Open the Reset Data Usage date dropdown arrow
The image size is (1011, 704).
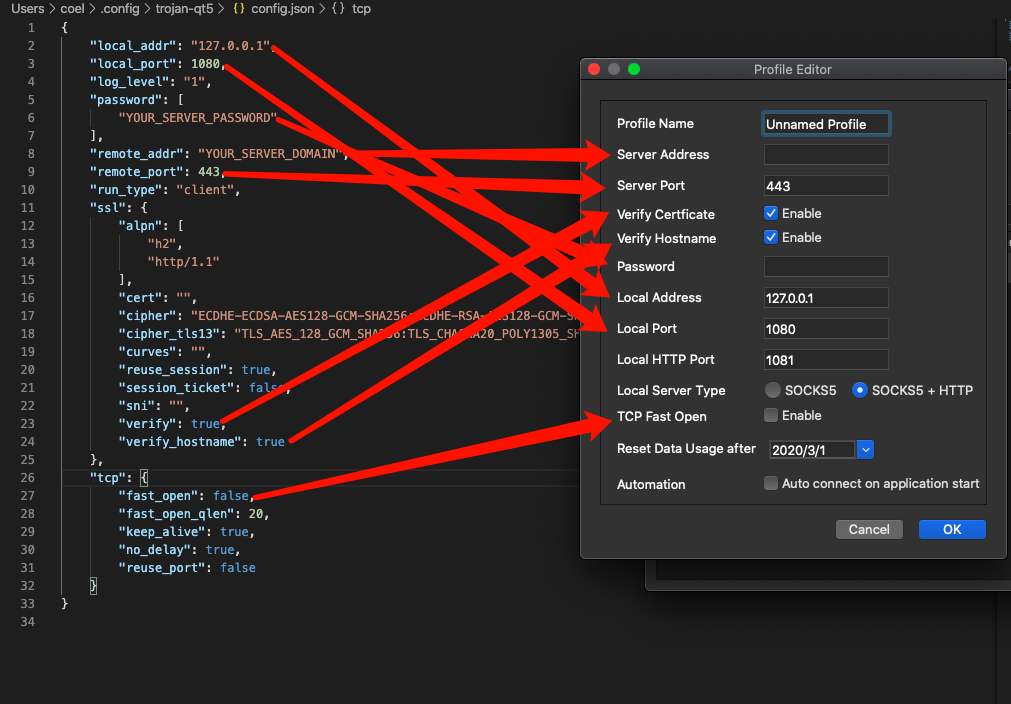click(865, 450)
